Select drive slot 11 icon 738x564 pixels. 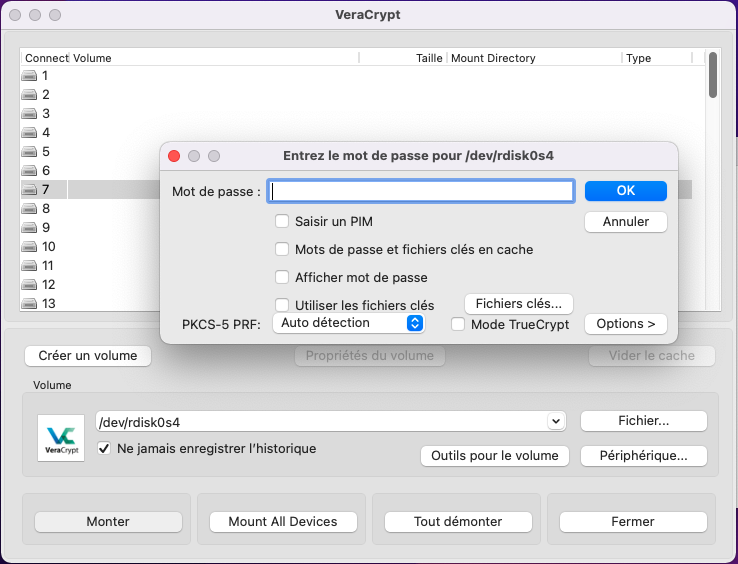click(29, 266)
